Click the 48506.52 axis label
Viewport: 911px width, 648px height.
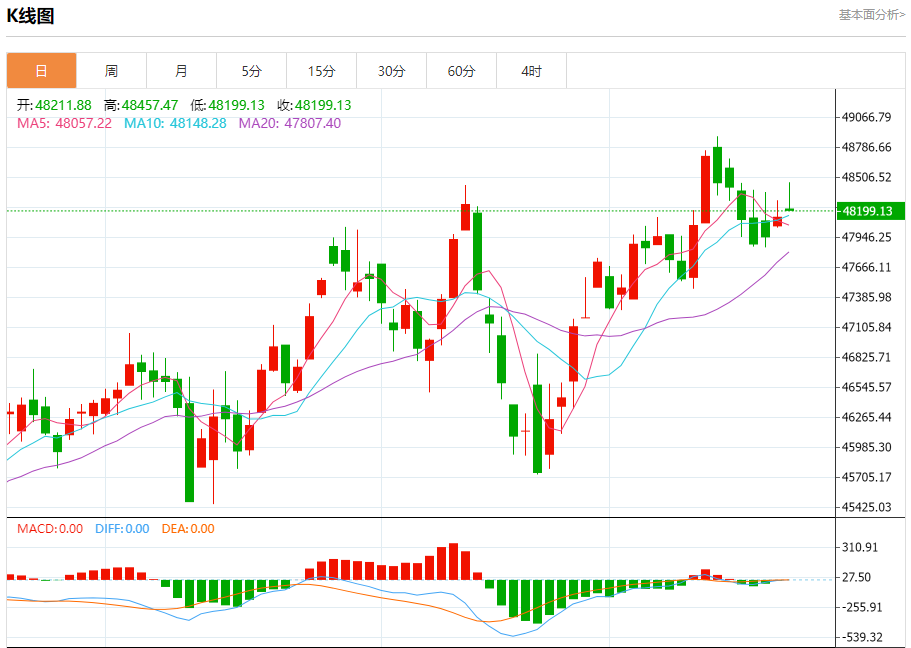pyautogui.click(x=867, y=177)
